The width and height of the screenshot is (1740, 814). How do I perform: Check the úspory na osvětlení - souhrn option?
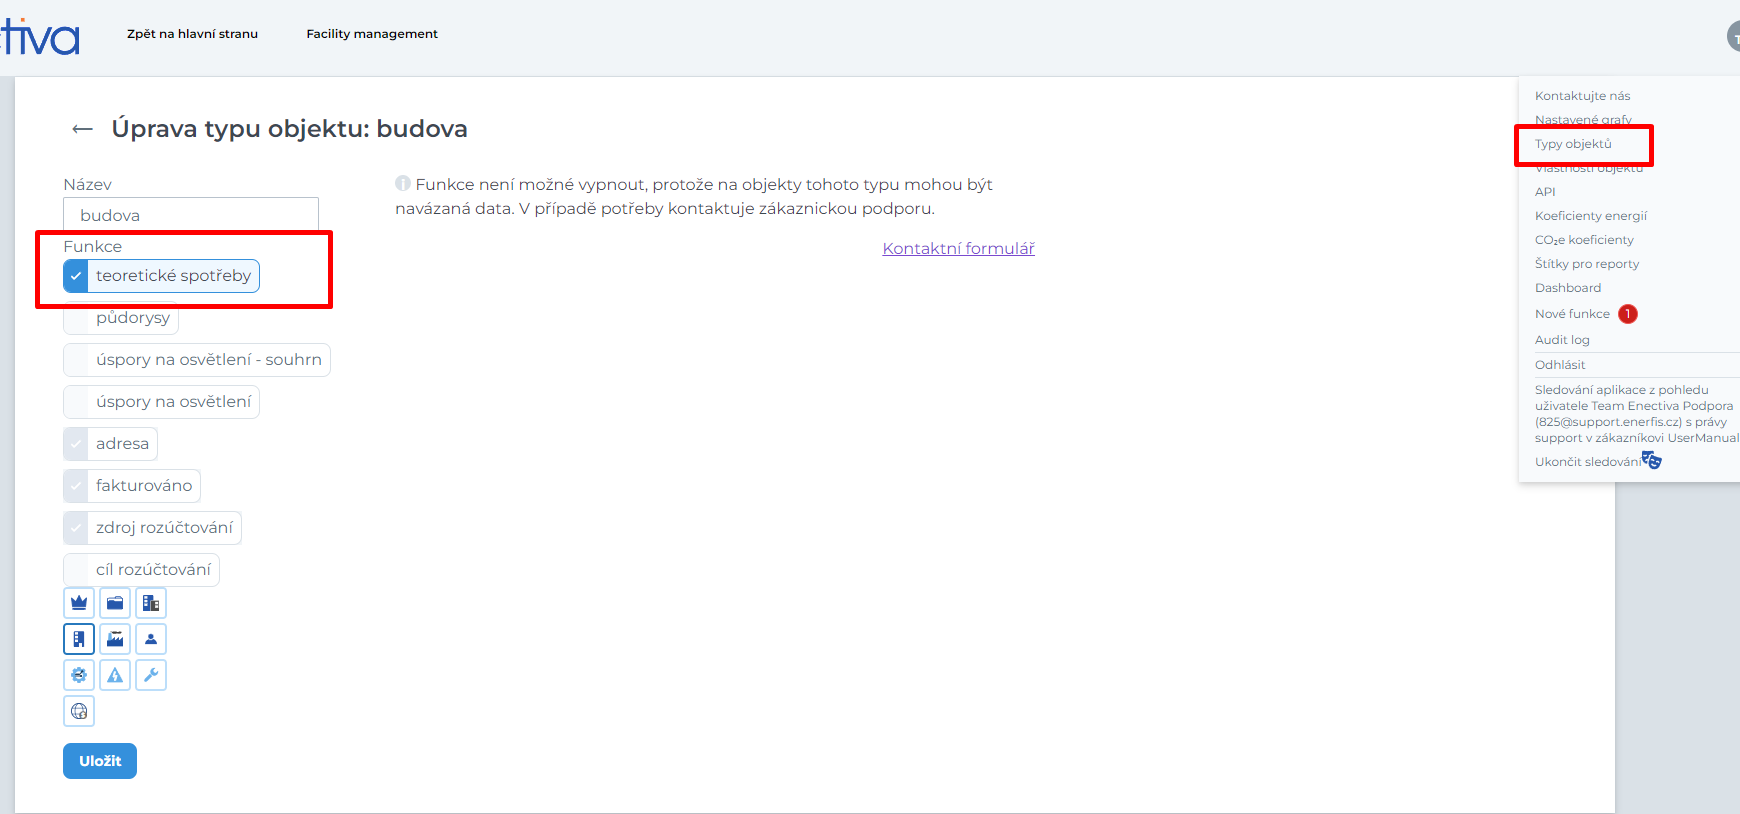pos(76,360)
